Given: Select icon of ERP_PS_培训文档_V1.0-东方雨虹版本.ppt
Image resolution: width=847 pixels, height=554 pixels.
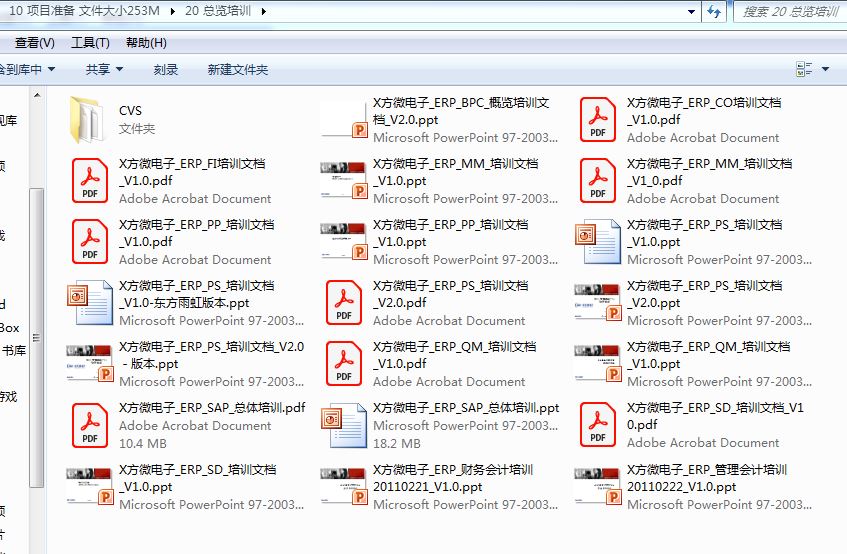Looking at the screenshot, I should pos(90,302).
